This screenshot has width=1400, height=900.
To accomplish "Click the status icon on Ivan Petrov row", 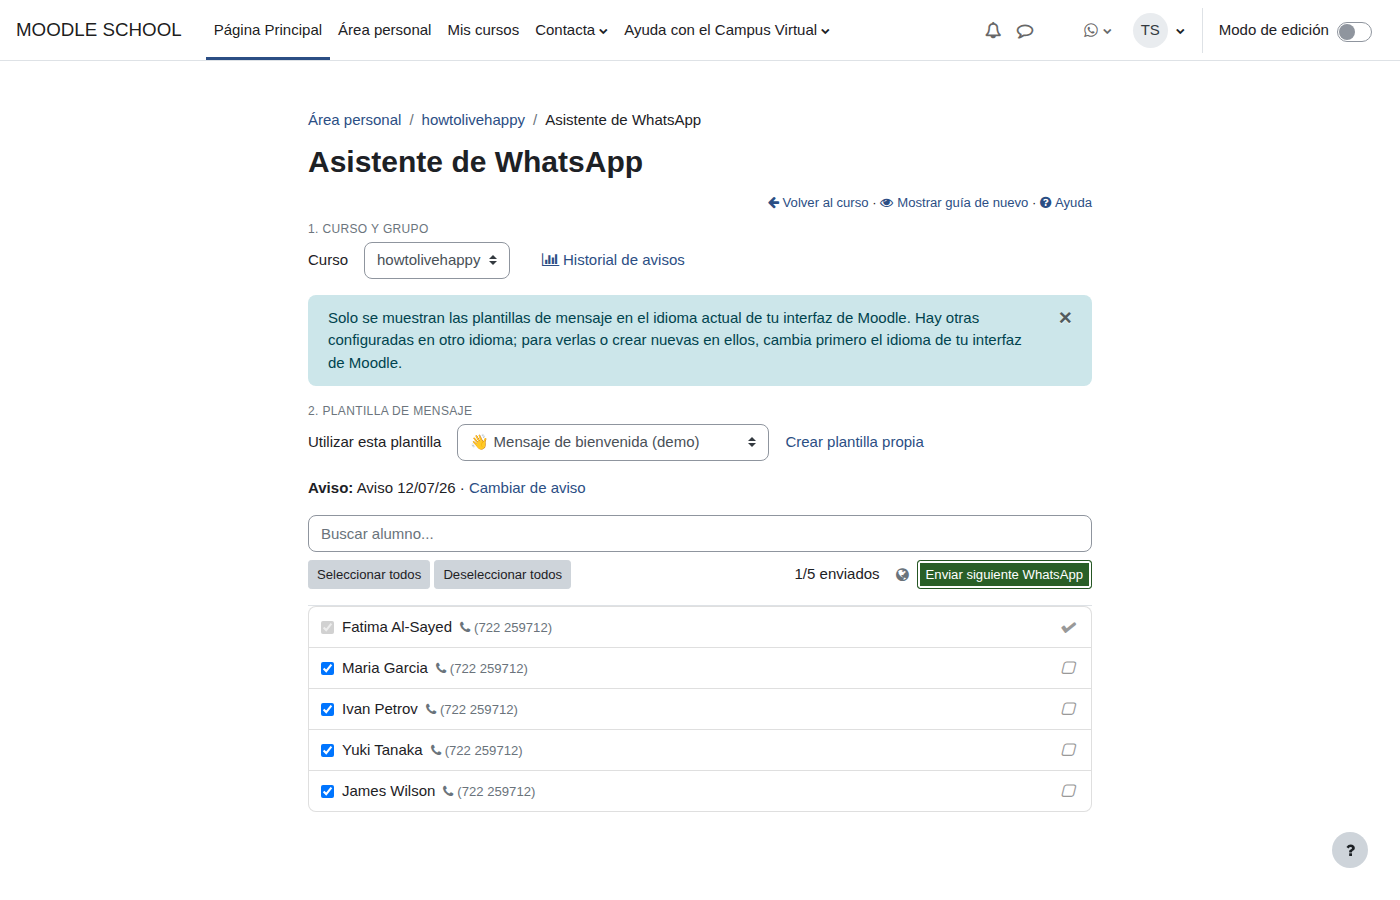I will point(1068,709).
